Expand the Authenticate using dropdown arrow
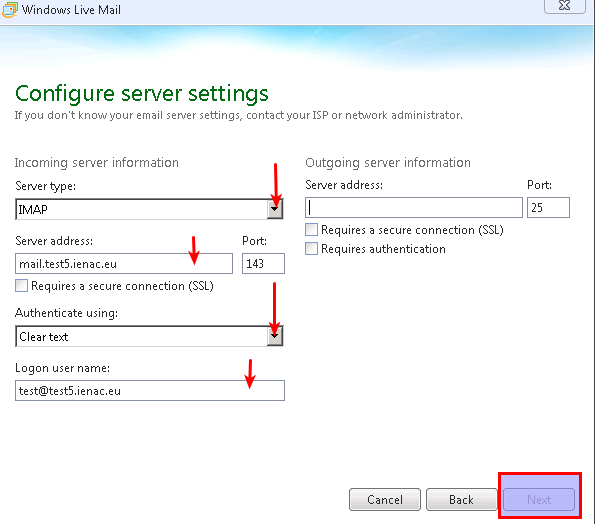This screenshot has height=524, width=595. [275, 336]
